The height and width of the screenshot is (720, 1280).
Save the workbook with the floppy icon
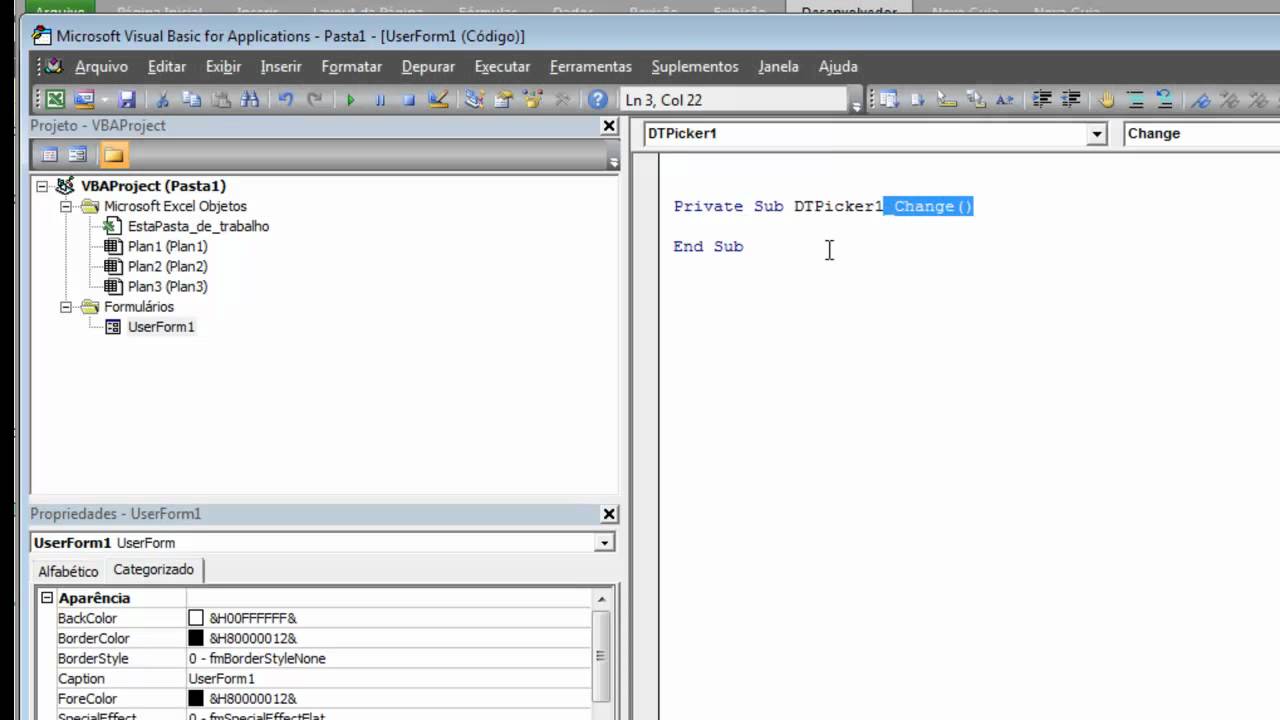[x=127, y=100]
